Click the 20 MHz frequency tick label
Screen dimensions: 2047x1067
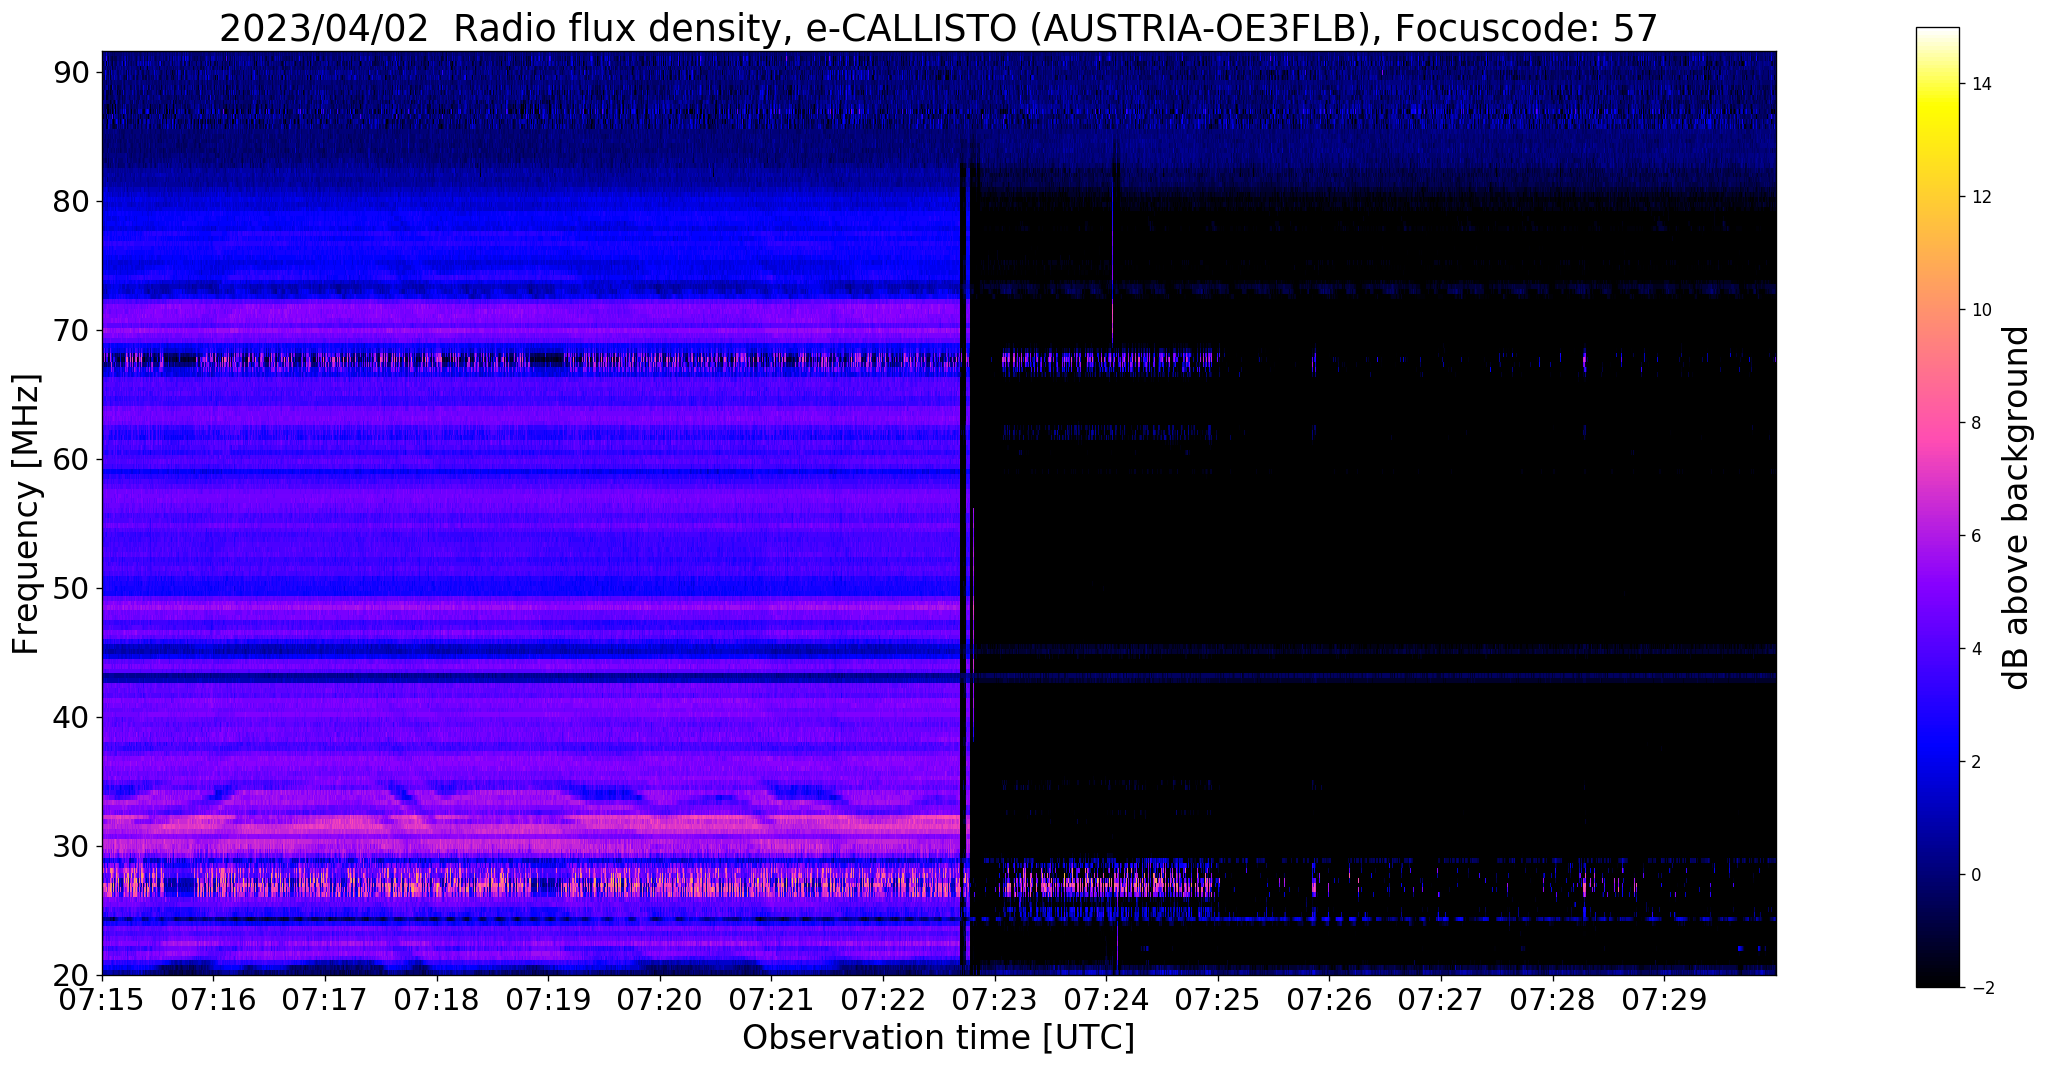click(x=72, y=976)
